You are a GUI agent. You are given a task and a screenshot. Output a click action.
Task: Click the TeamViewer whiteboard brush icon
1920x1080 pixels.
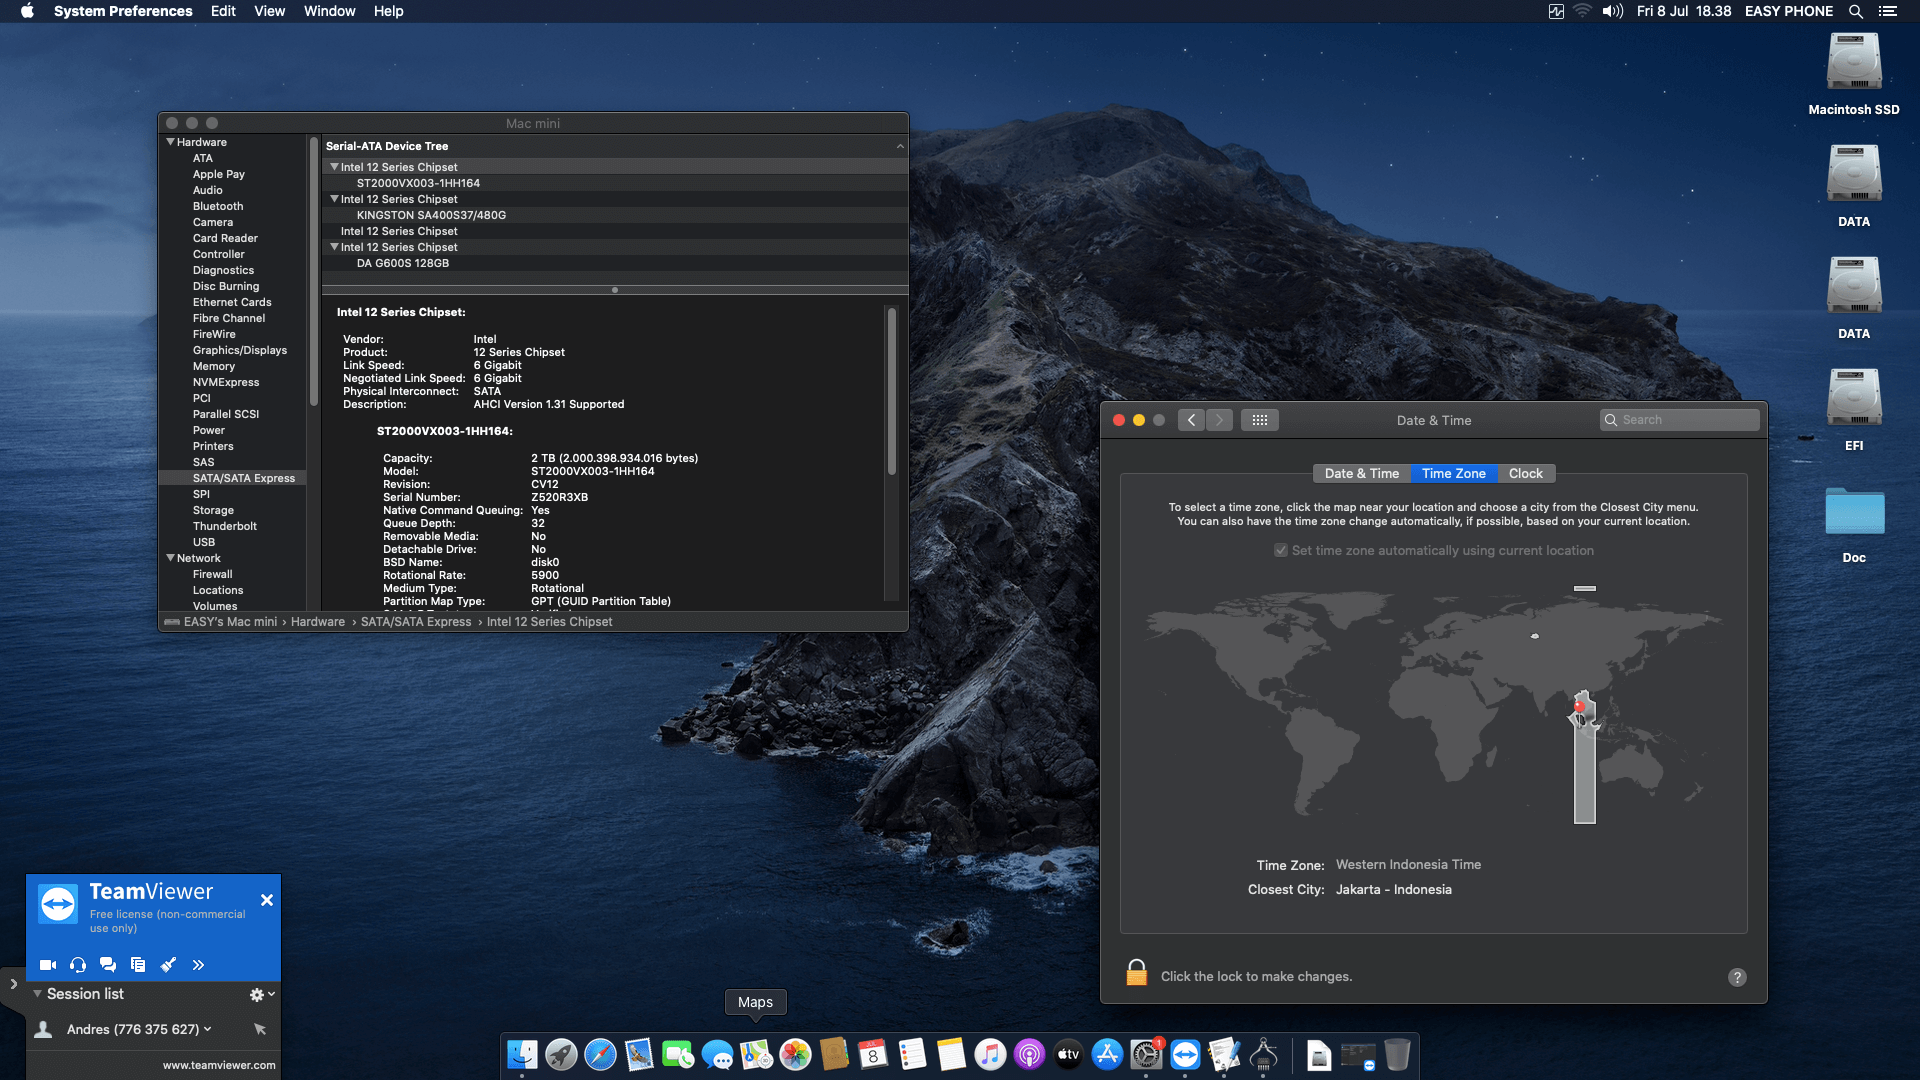[x=168, y=965]
